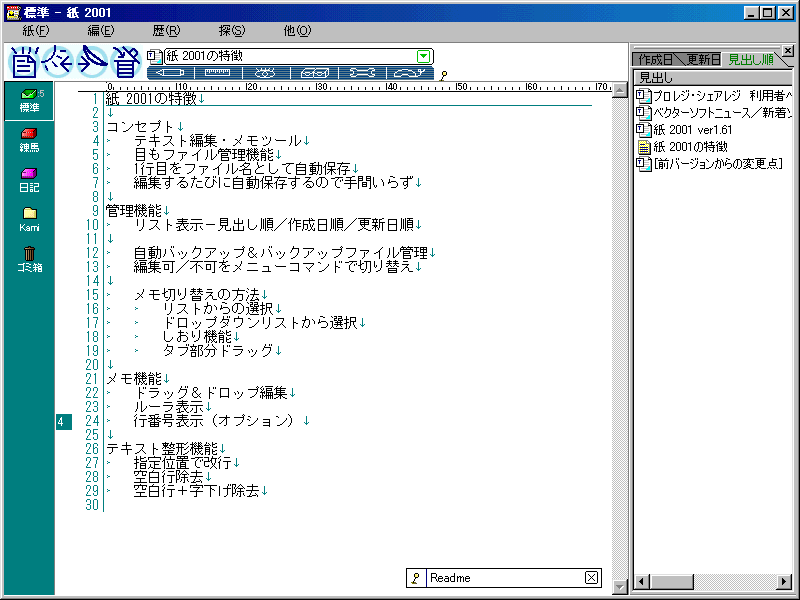Switch to the 見出し順 tab
The width and height of the screenshot is (800, 600).
[x=751, y=60]
